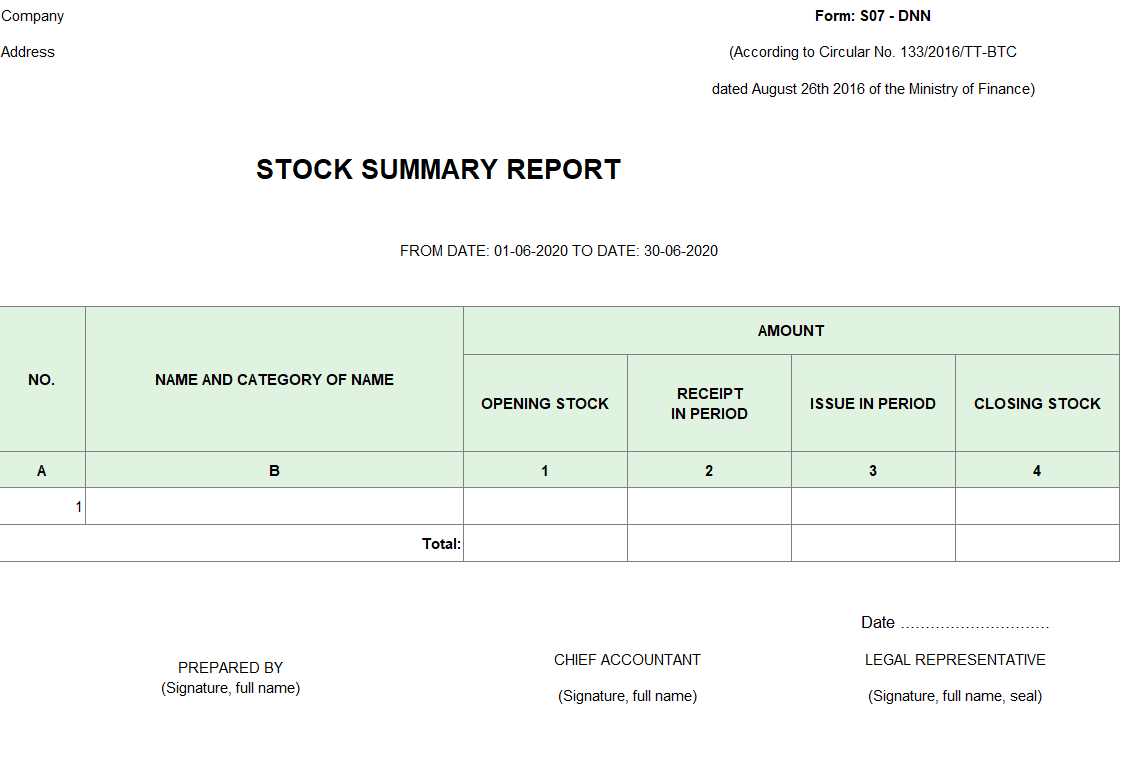The height and width of the screenshot is (758, 1138).
Task: Click the LEGAL REPRESENTATIVE signature label
Action: tap(955, 660)
